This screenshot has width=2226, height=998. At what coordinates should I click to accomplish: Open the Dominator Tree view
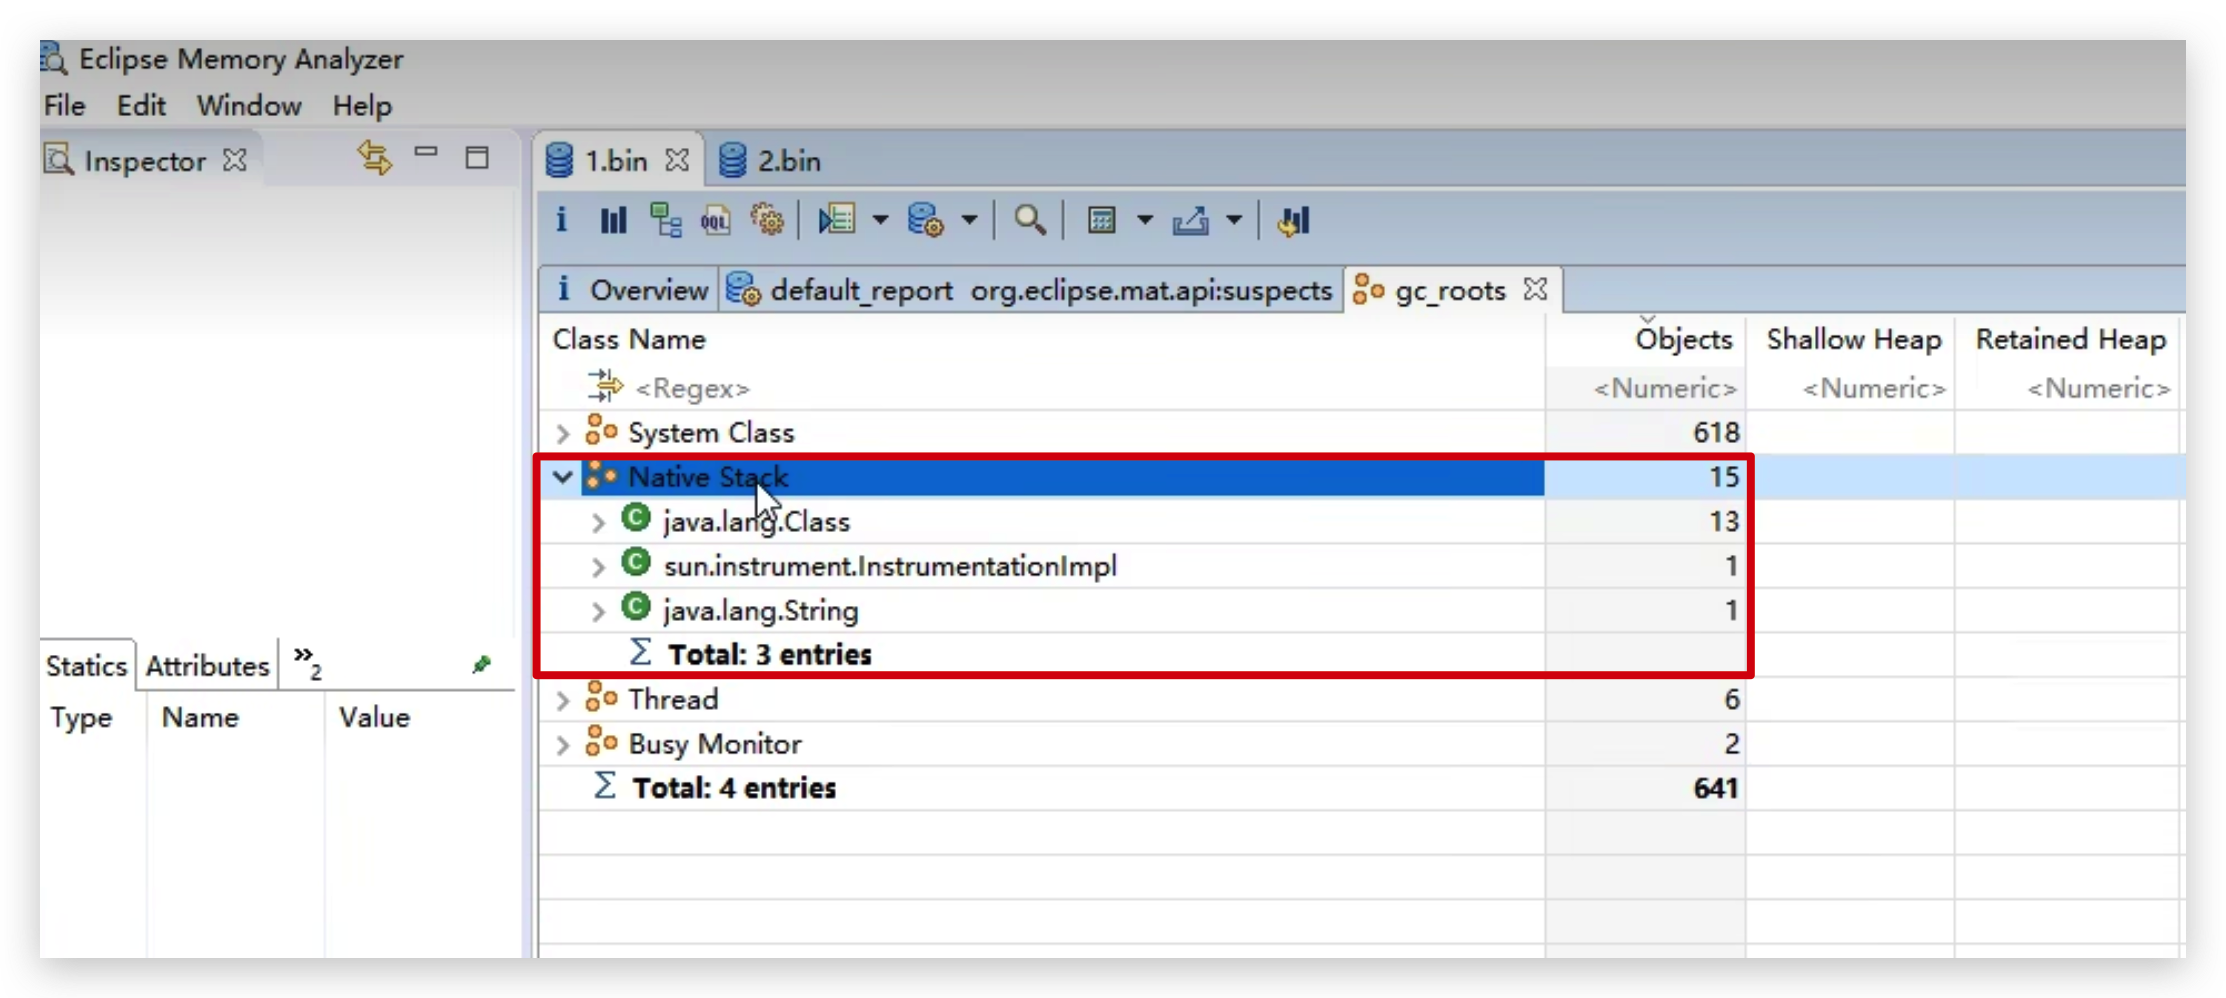pos(666,220)
